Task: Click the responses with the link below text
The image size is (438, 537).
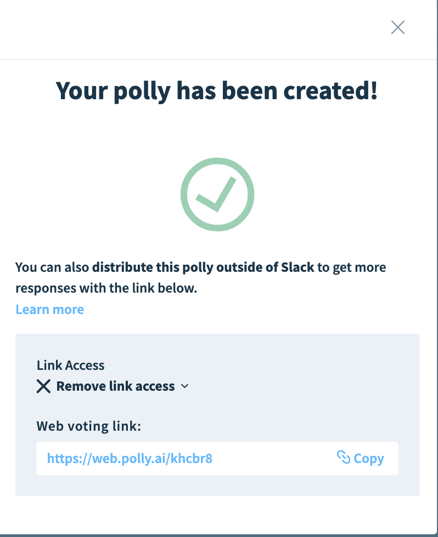Action: tap(106, 288)
